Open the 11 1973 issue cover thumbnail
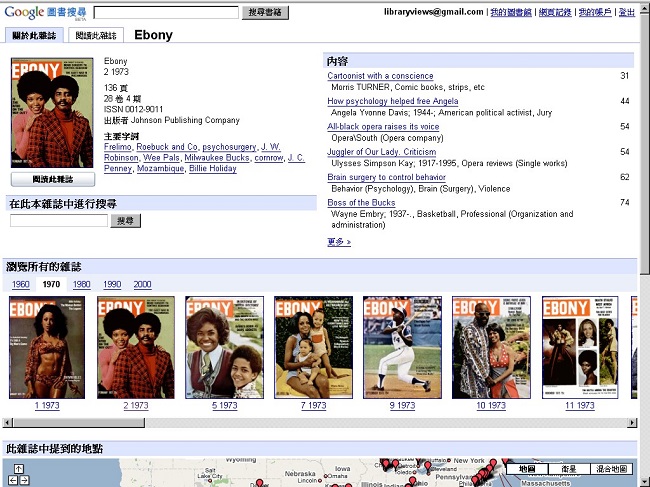 (x=580, y=347)
